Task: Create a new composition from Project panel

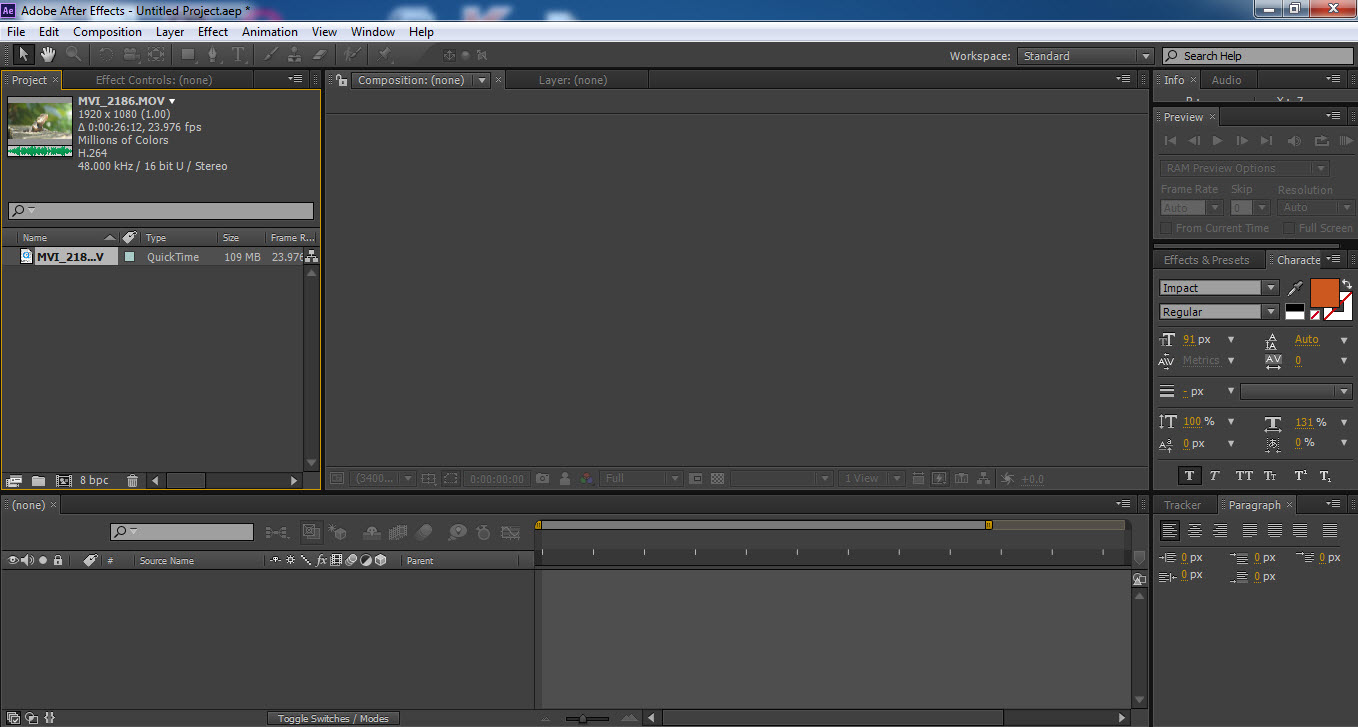Action: coord(64,481)
